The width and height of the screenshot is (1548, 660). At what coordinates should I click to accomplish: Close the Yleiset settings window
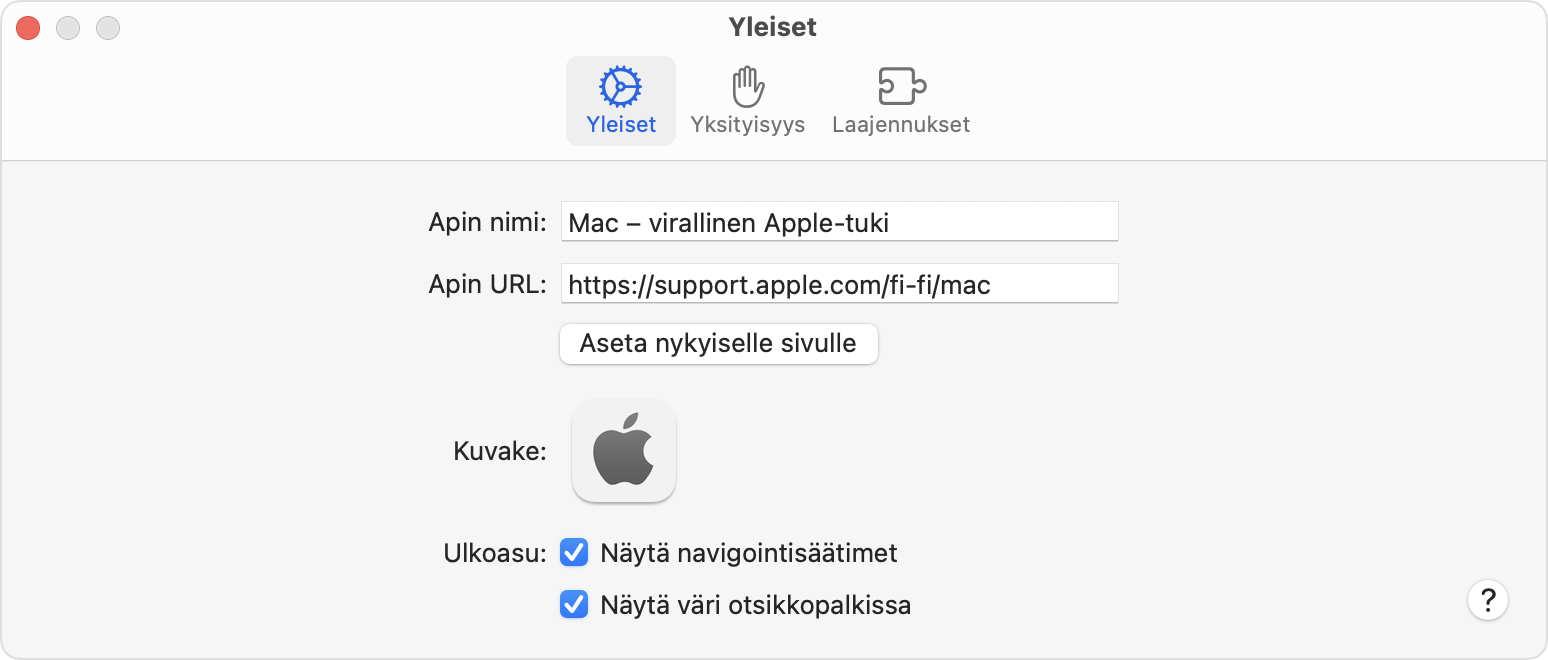[28, 28]
